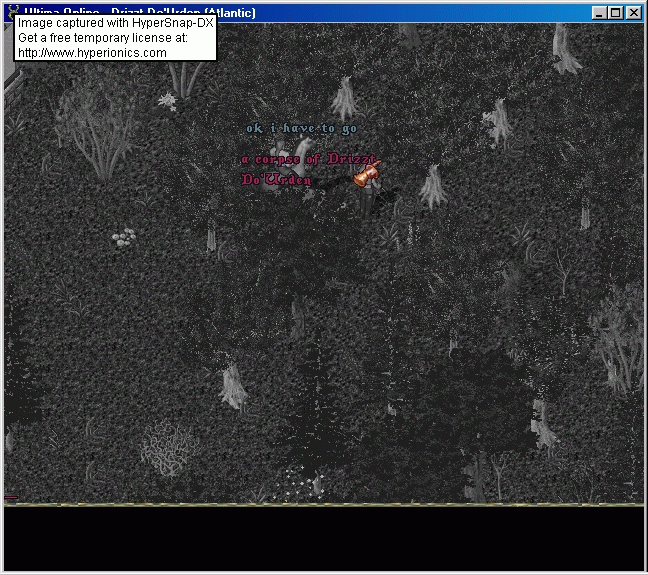Screen dimensions: 648x575
Task: Open the hyperionics.com URL in the overlay
Action: 92,53
